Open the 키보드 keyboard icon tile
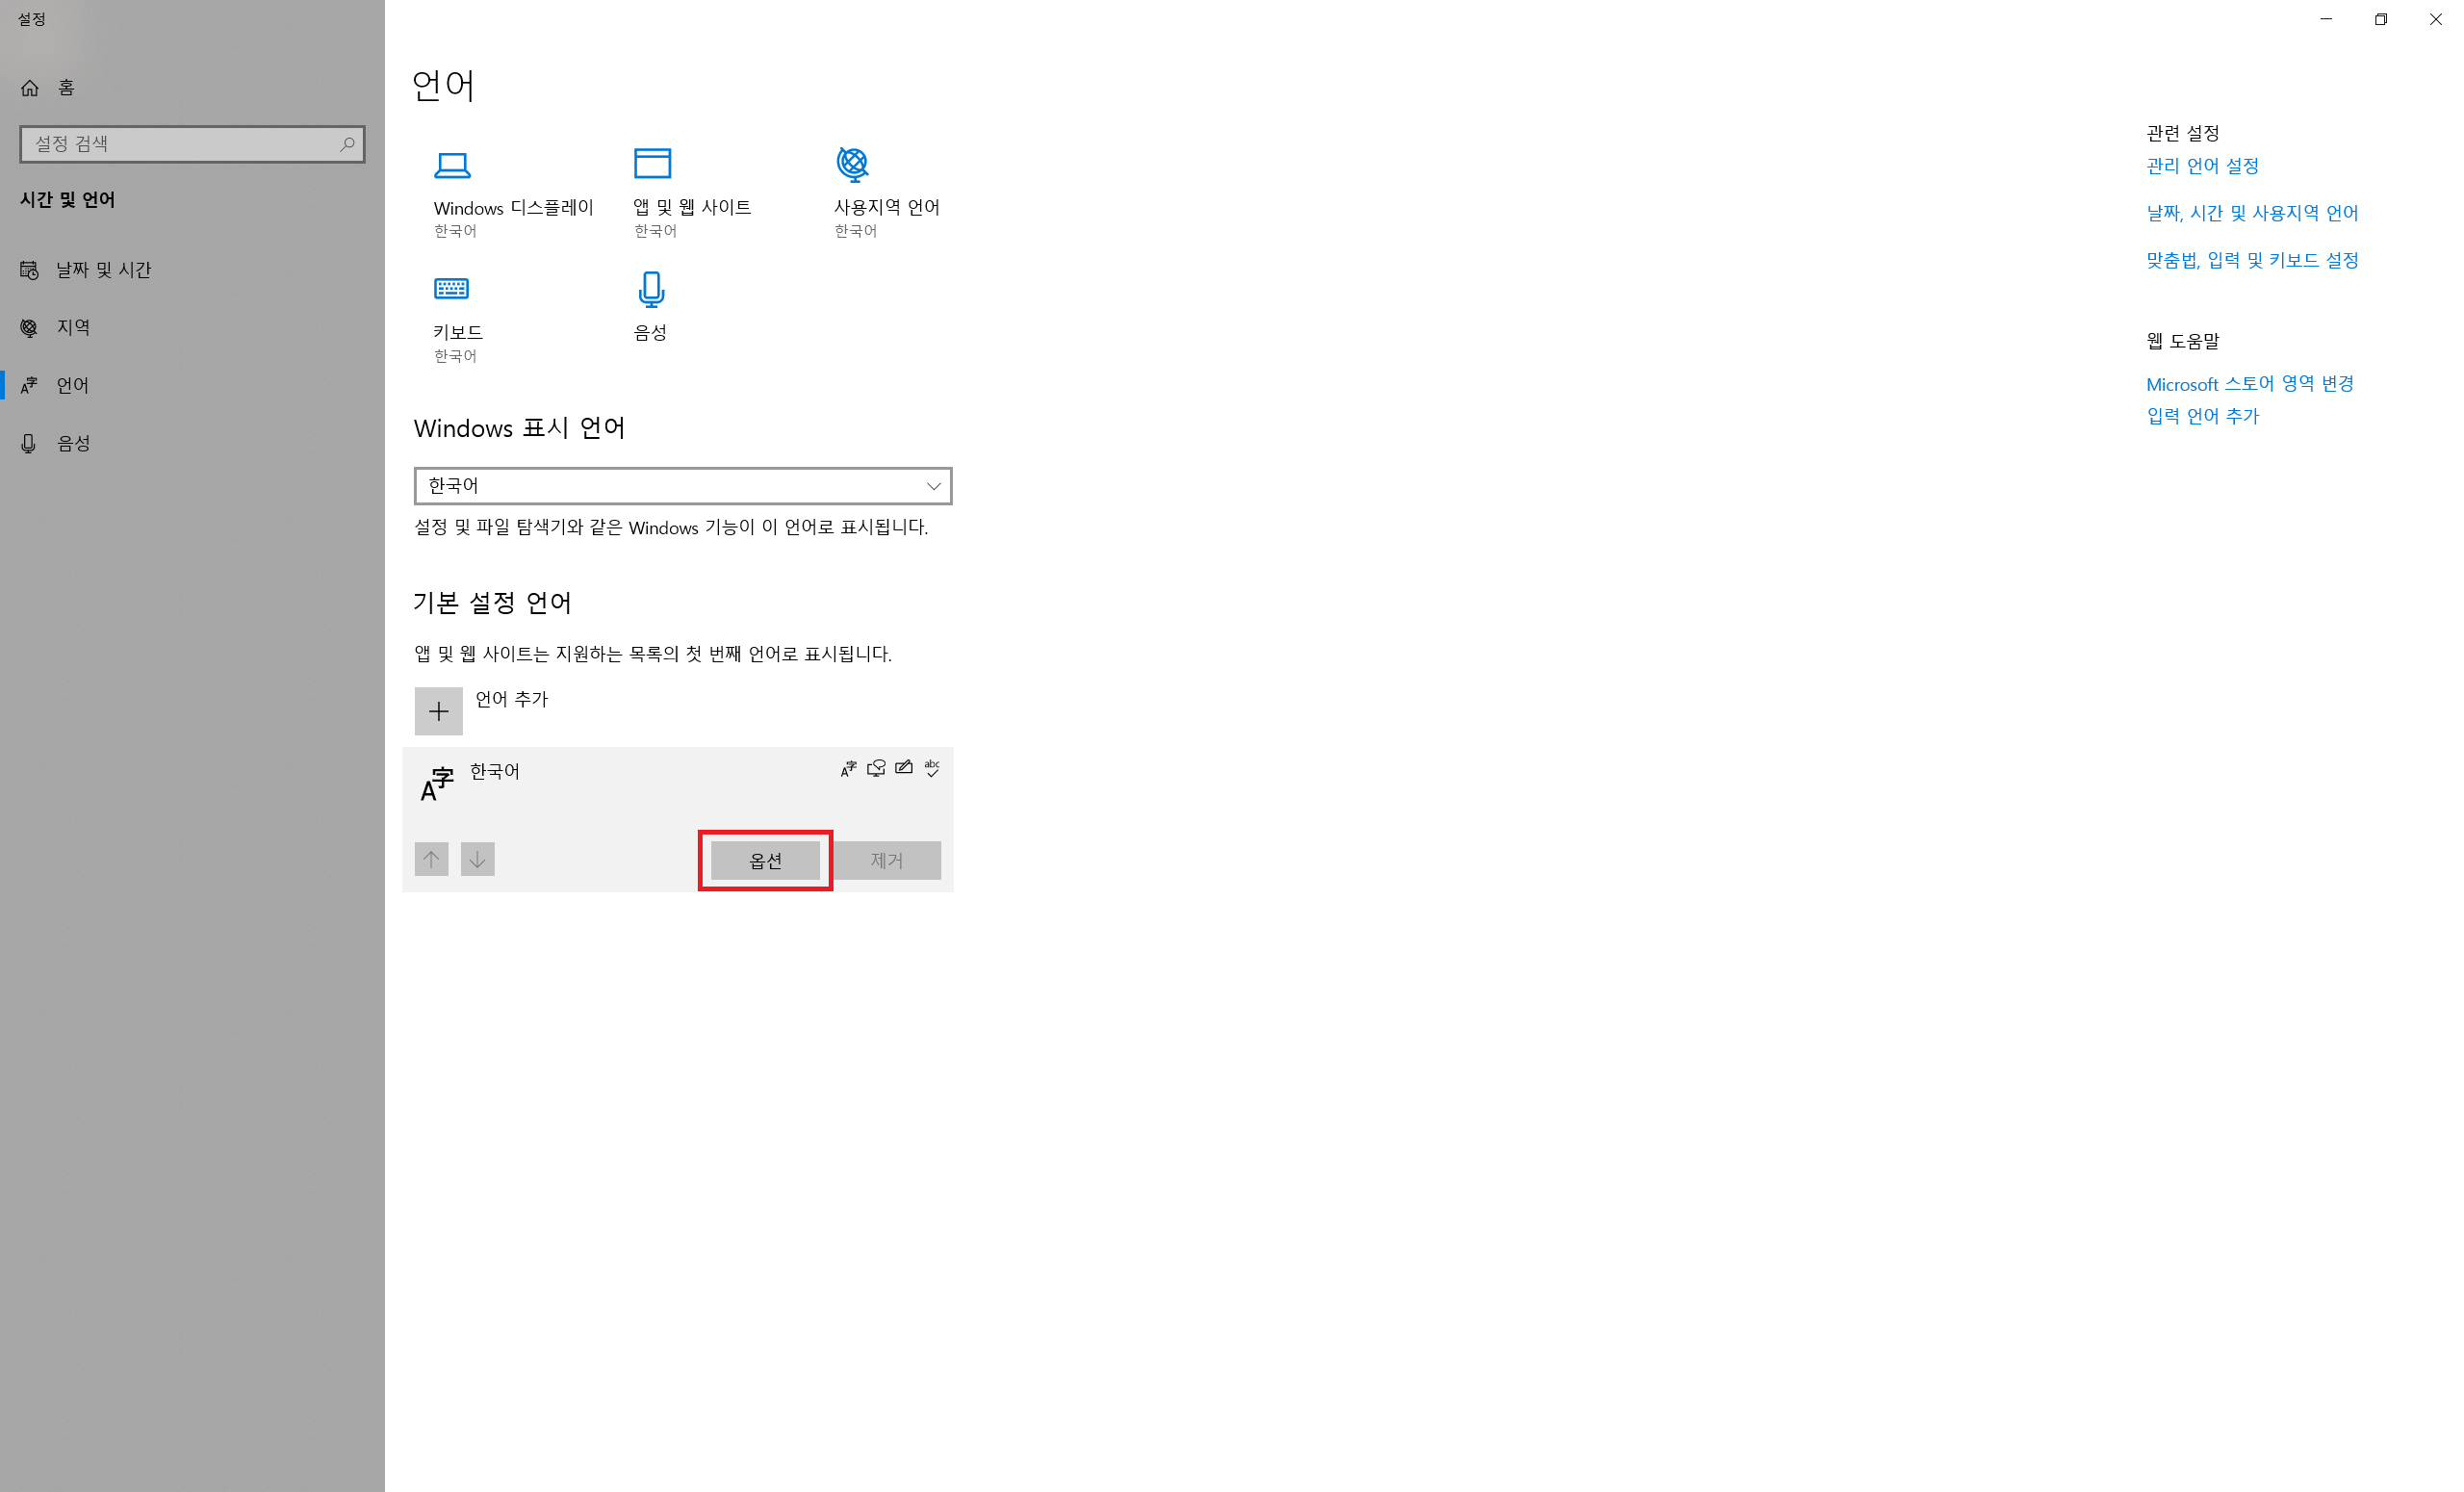Image resolution: width=2464 pixels, height=1492 pixels. 451,289
